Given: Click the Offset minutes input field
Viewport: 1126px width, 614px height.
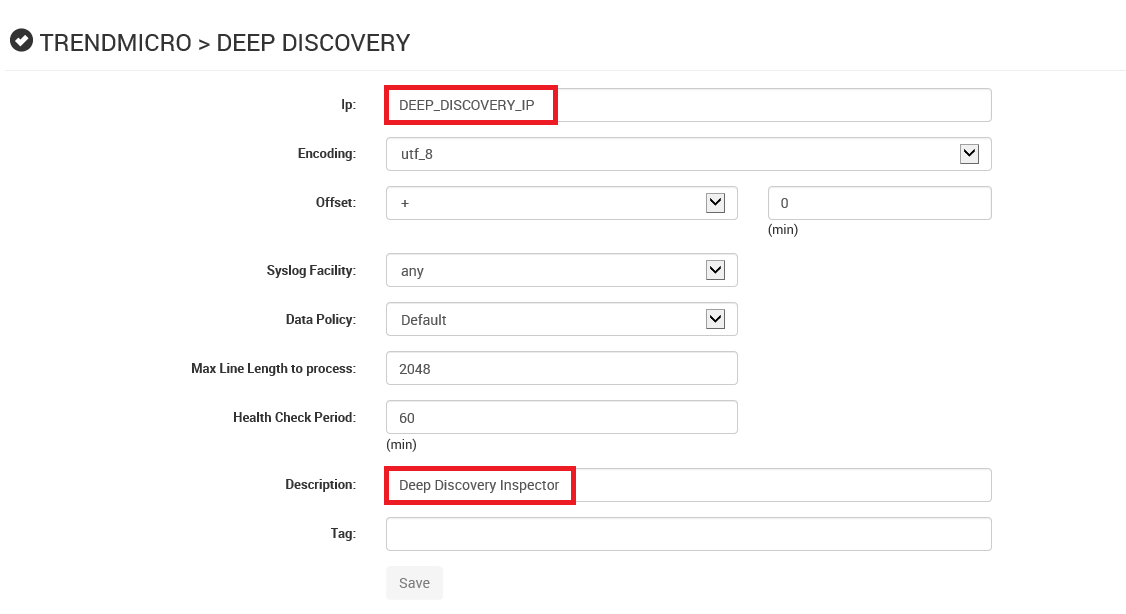Looking at the screenshot, I should coord(880,203).
